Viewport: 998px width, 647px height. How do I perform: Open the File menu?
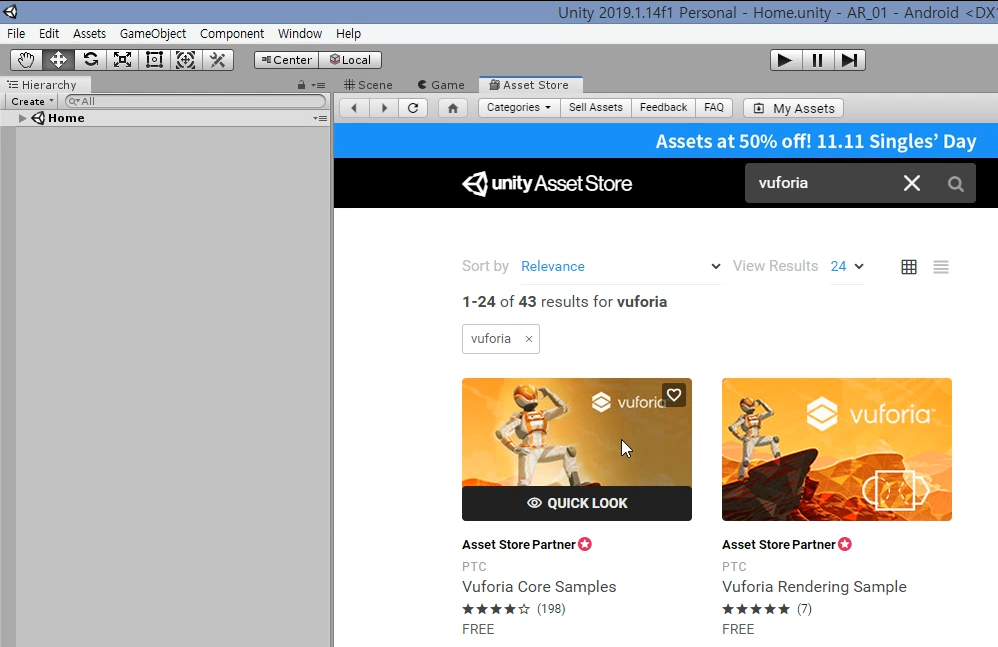(16, 34)
